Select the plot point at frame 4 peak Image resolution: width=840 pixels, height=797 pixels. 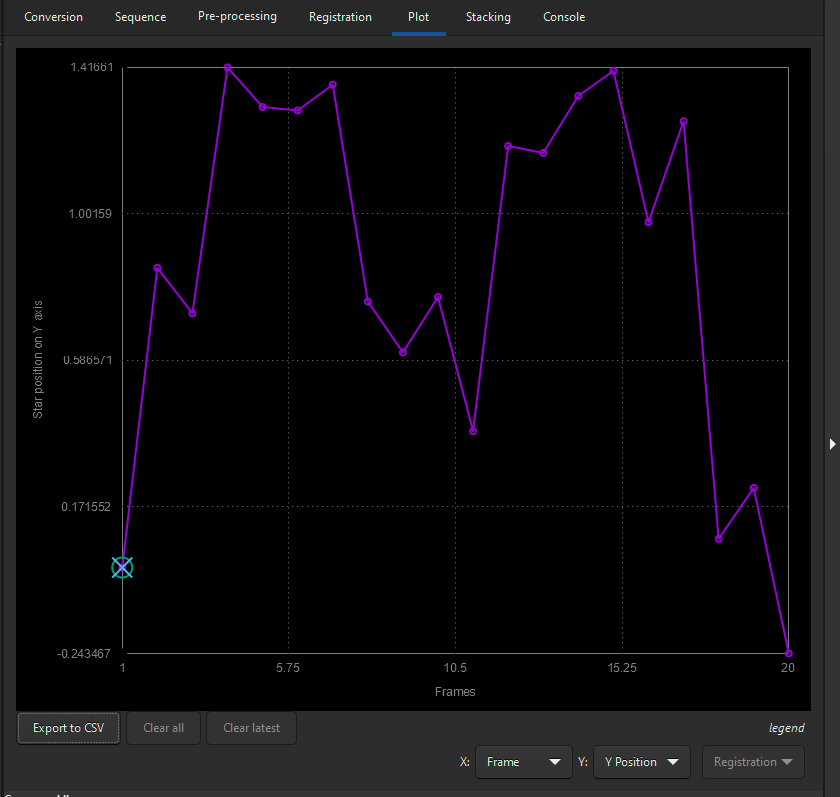coord(228,68)
